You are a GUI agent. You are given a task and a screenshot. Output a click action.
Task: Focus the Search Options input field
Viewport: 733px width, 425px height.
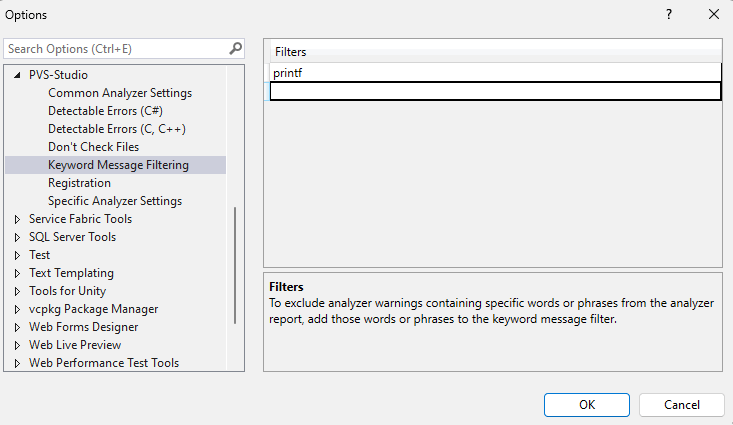click(x=115, y=48)
